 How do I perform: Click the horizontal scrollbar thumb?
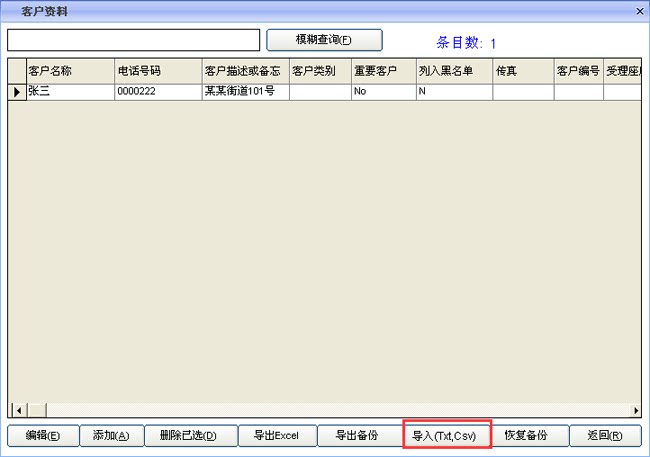coord(37,410)
